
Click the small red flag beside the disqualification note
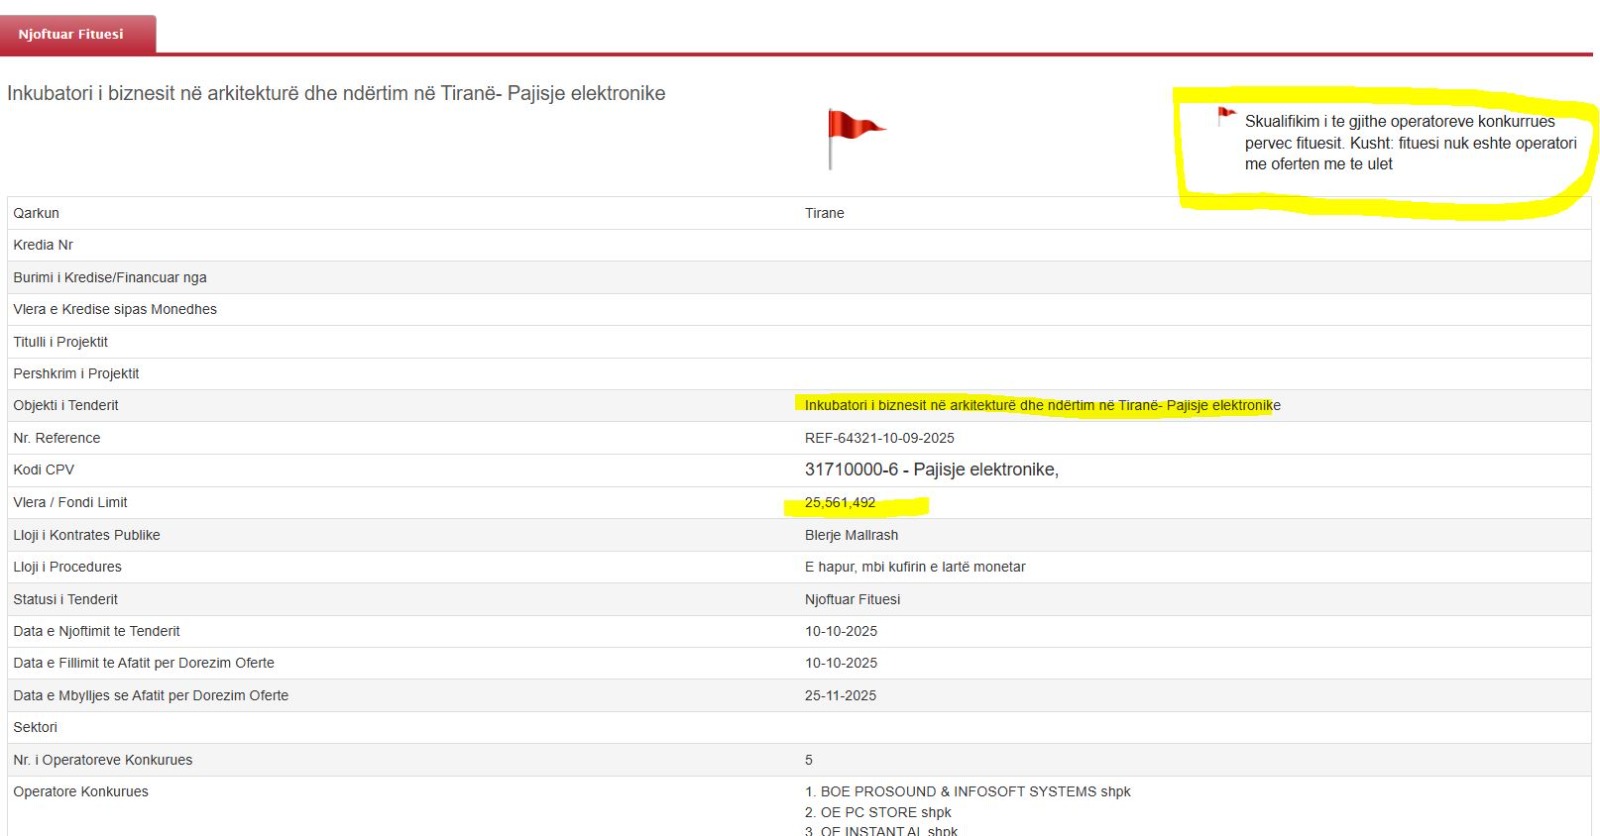point(1225,116)
